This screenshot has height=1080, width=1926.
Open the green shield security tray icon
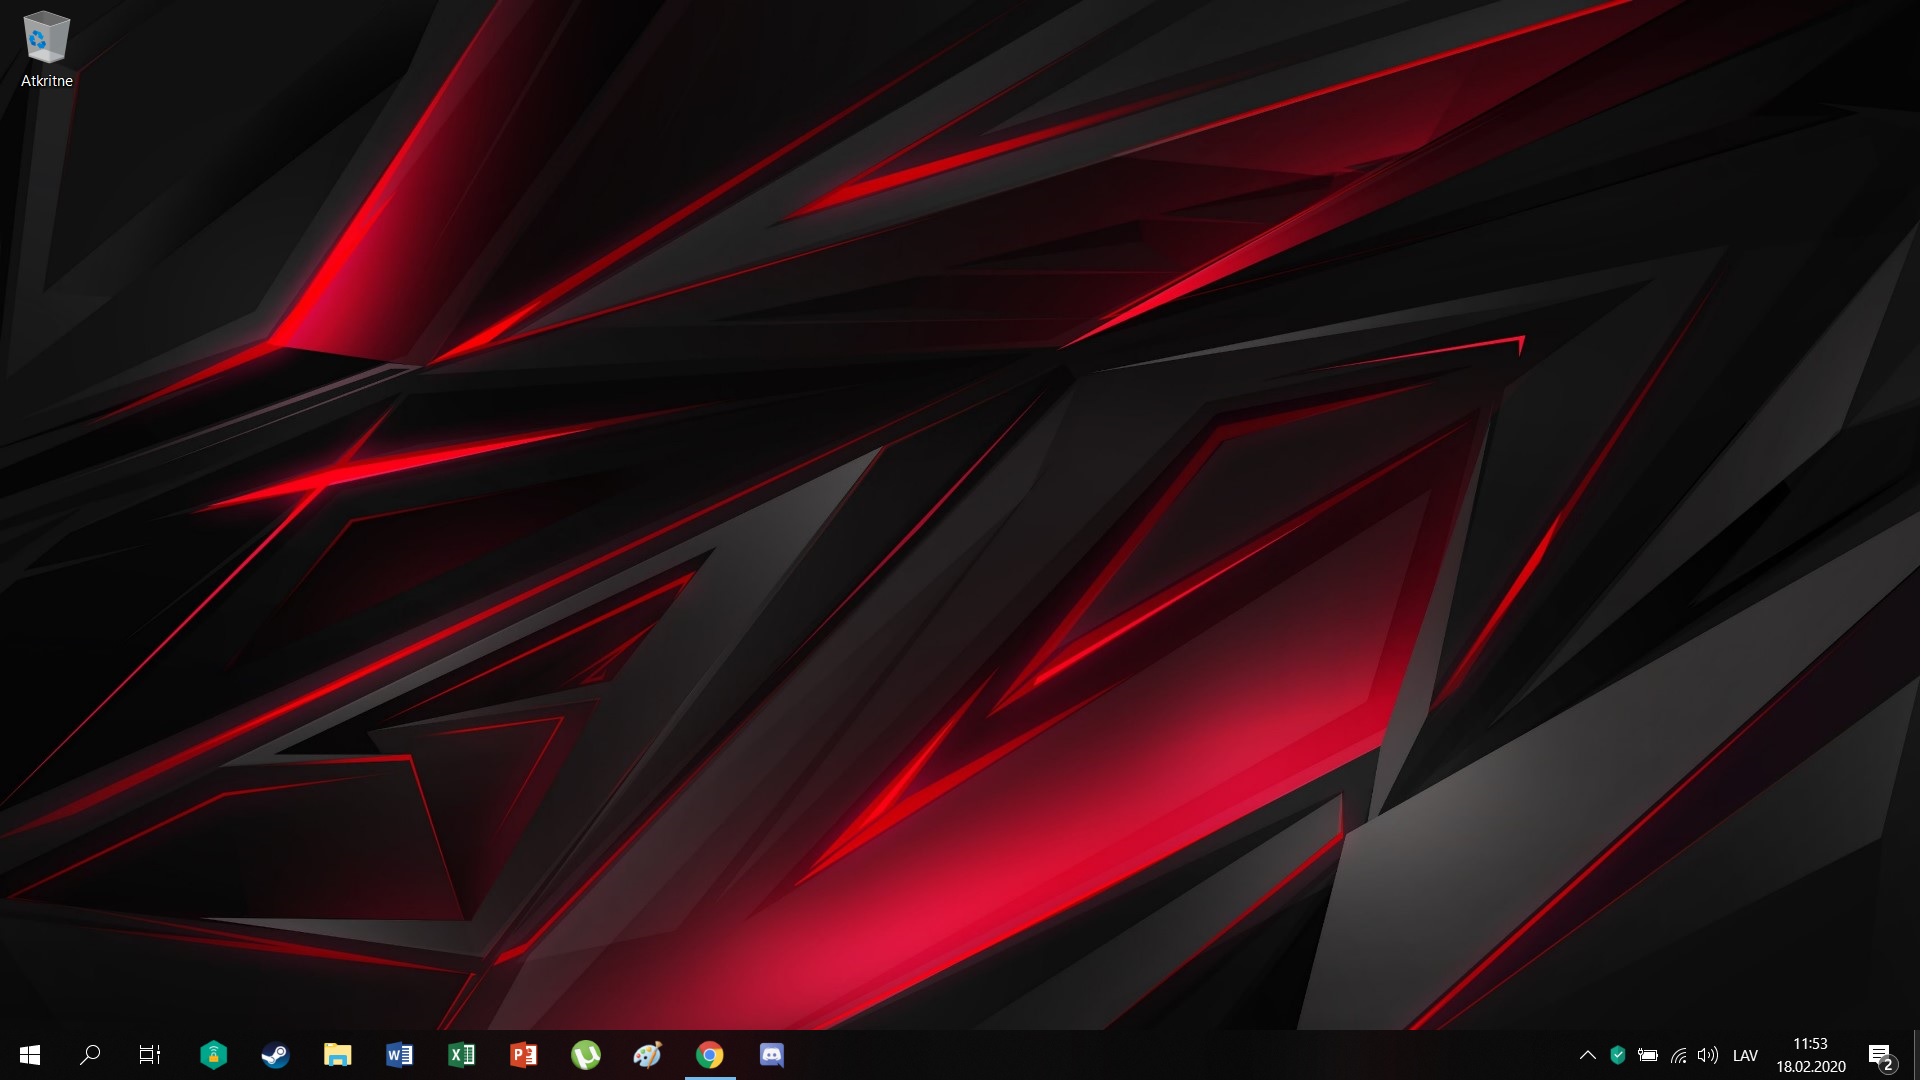coord(1618,1055)
